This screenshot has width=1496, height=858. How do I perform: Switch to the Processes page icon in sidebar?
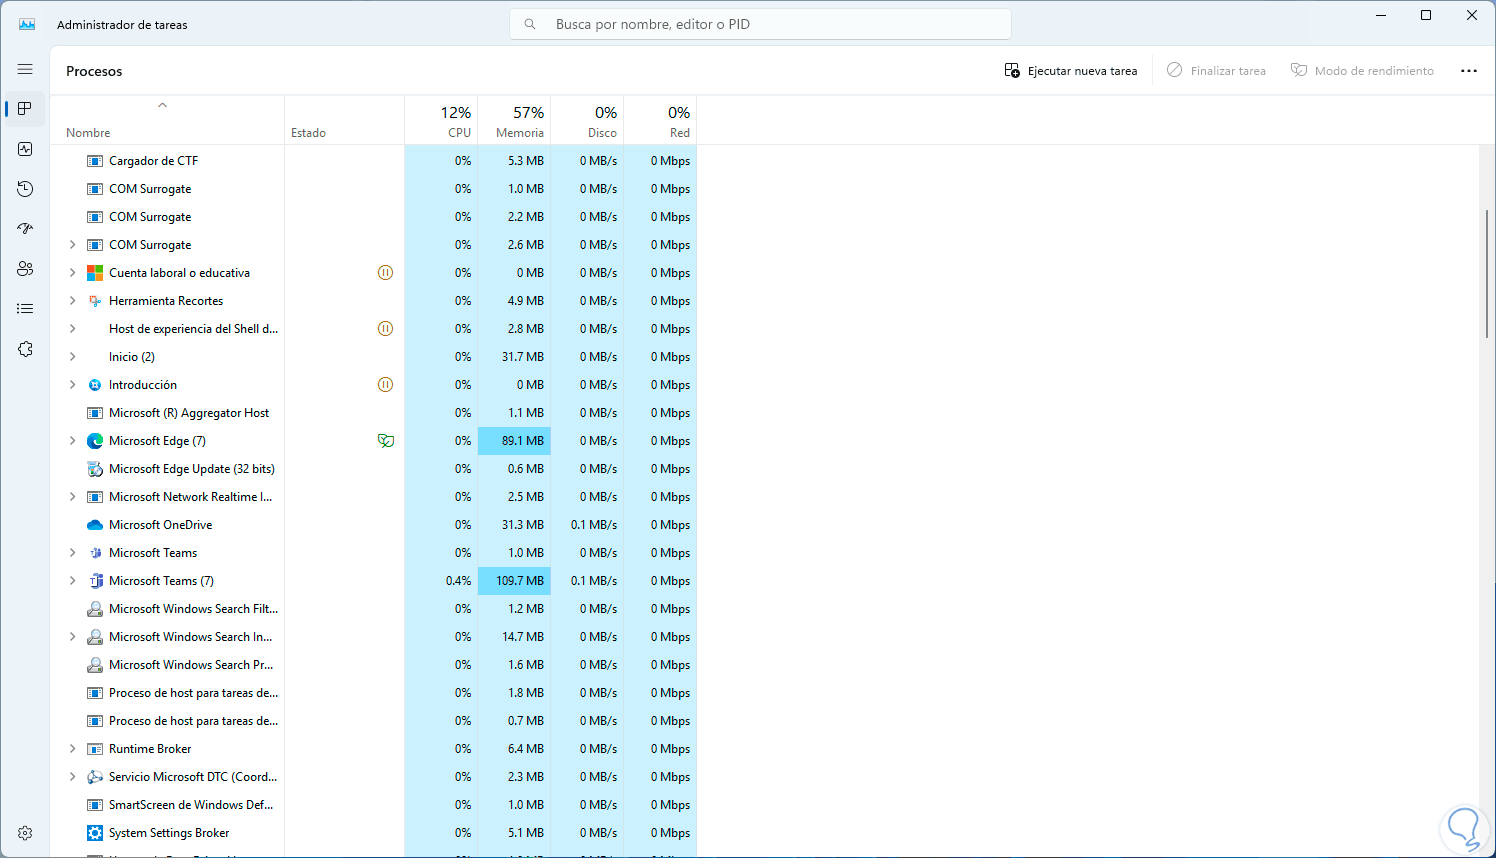(x=25, y=109)
